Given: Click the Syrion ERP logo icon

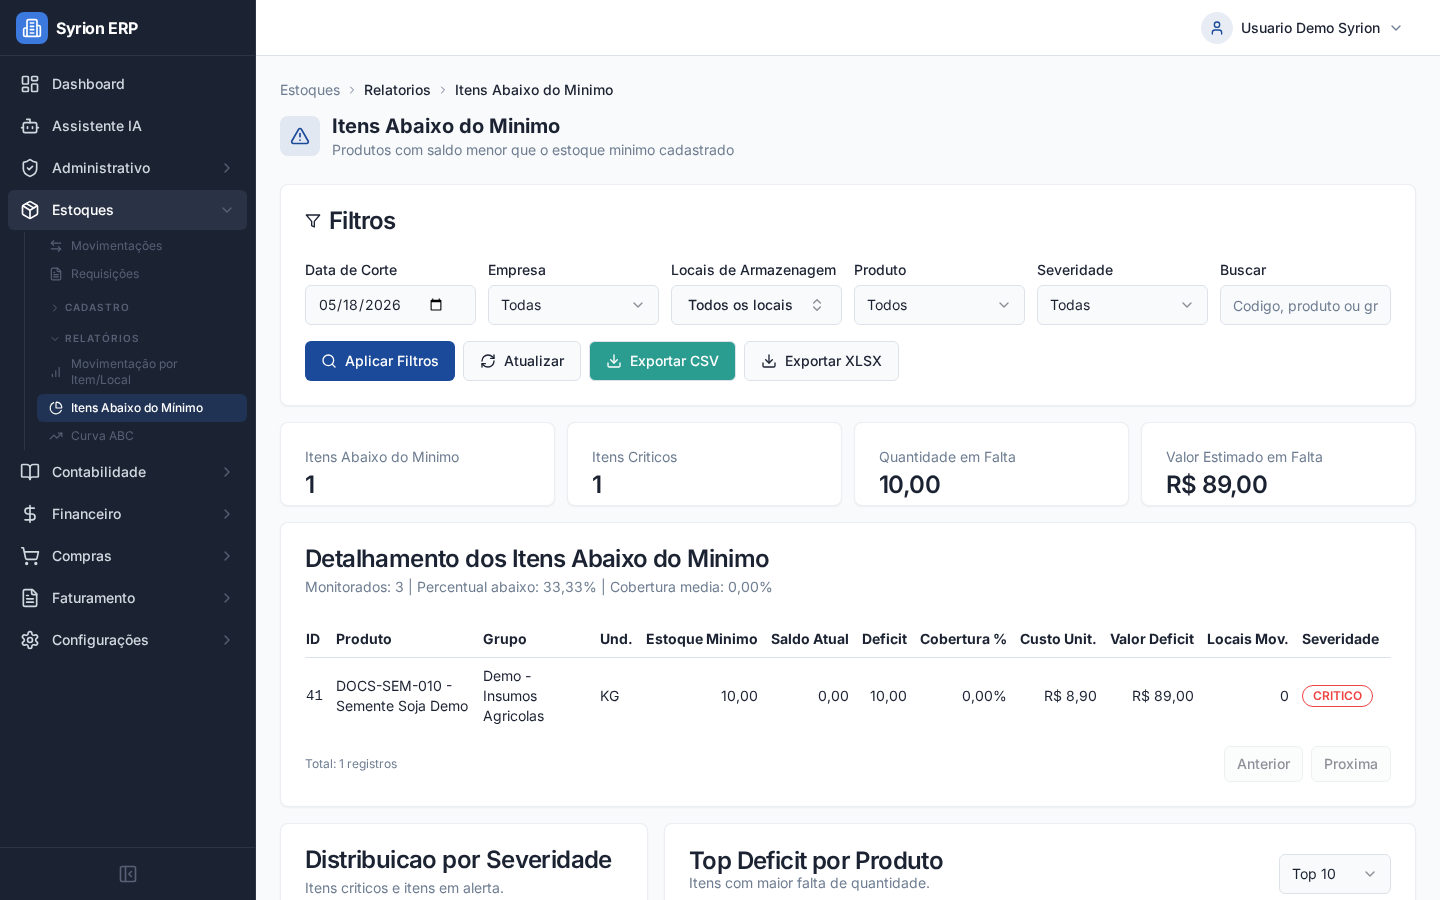Looking at the screenshot, I should pyautogui.click(x=32, y=28).
